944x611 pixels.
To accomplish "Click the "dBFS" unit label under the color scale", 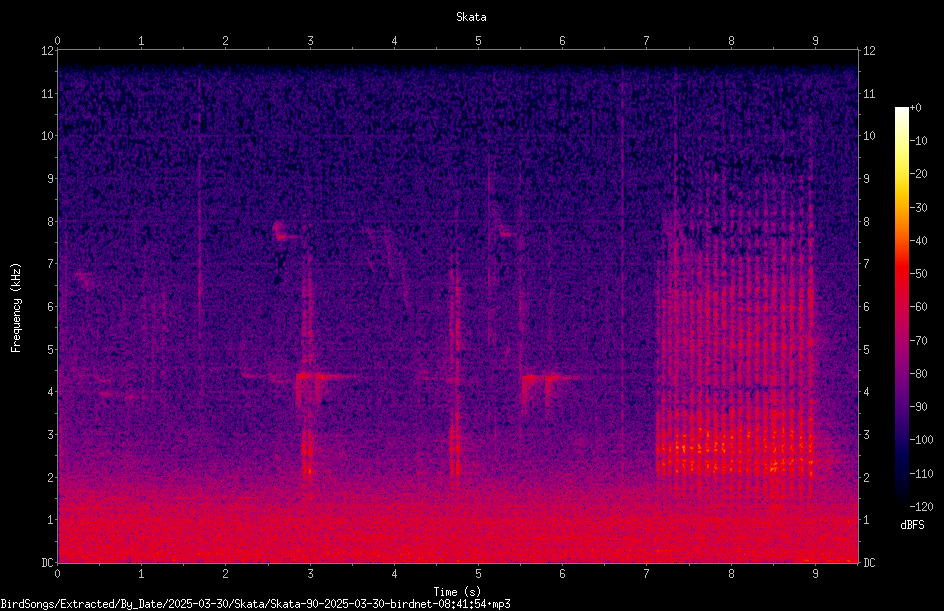I will pyautogui.click(x=912, y=525).
